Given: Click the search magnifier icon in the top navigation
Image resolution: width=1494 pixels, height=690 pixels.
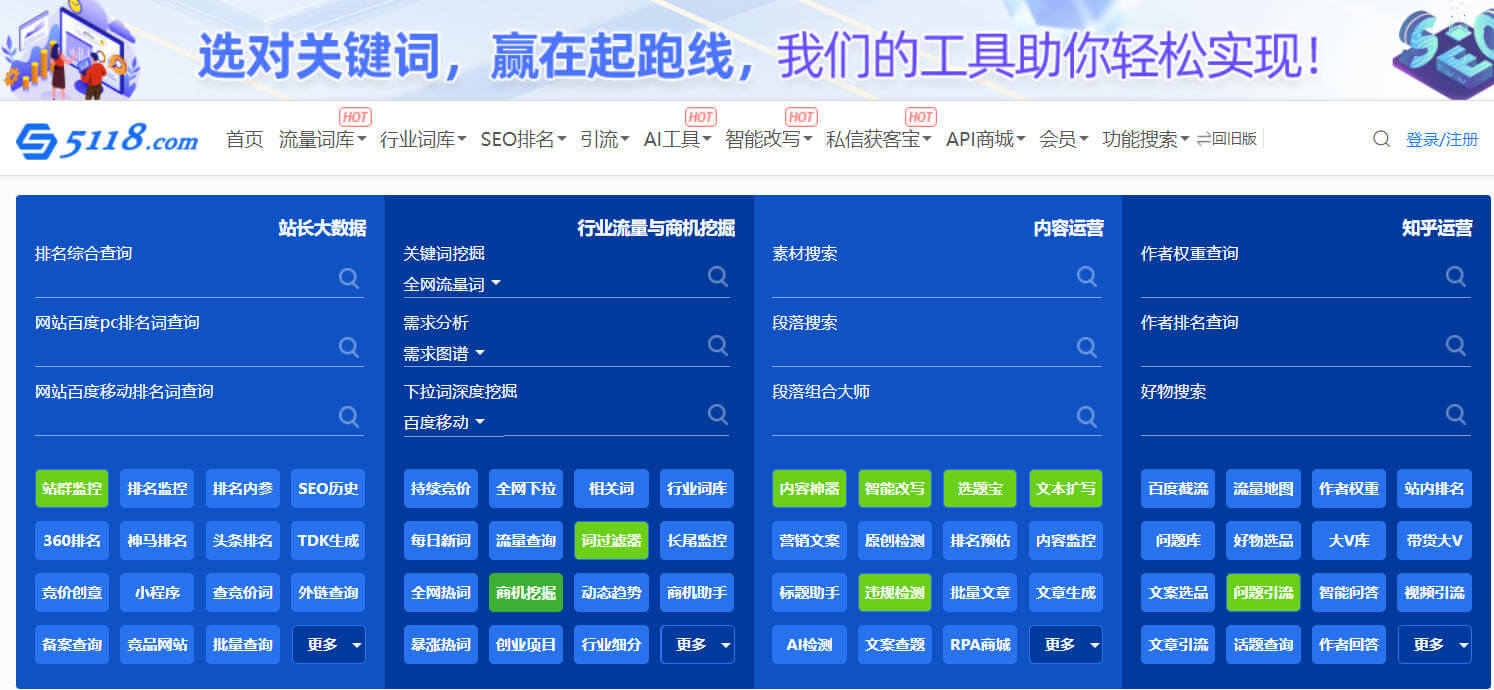Looking at the screenshot, I should click(x=1381, y=140).
